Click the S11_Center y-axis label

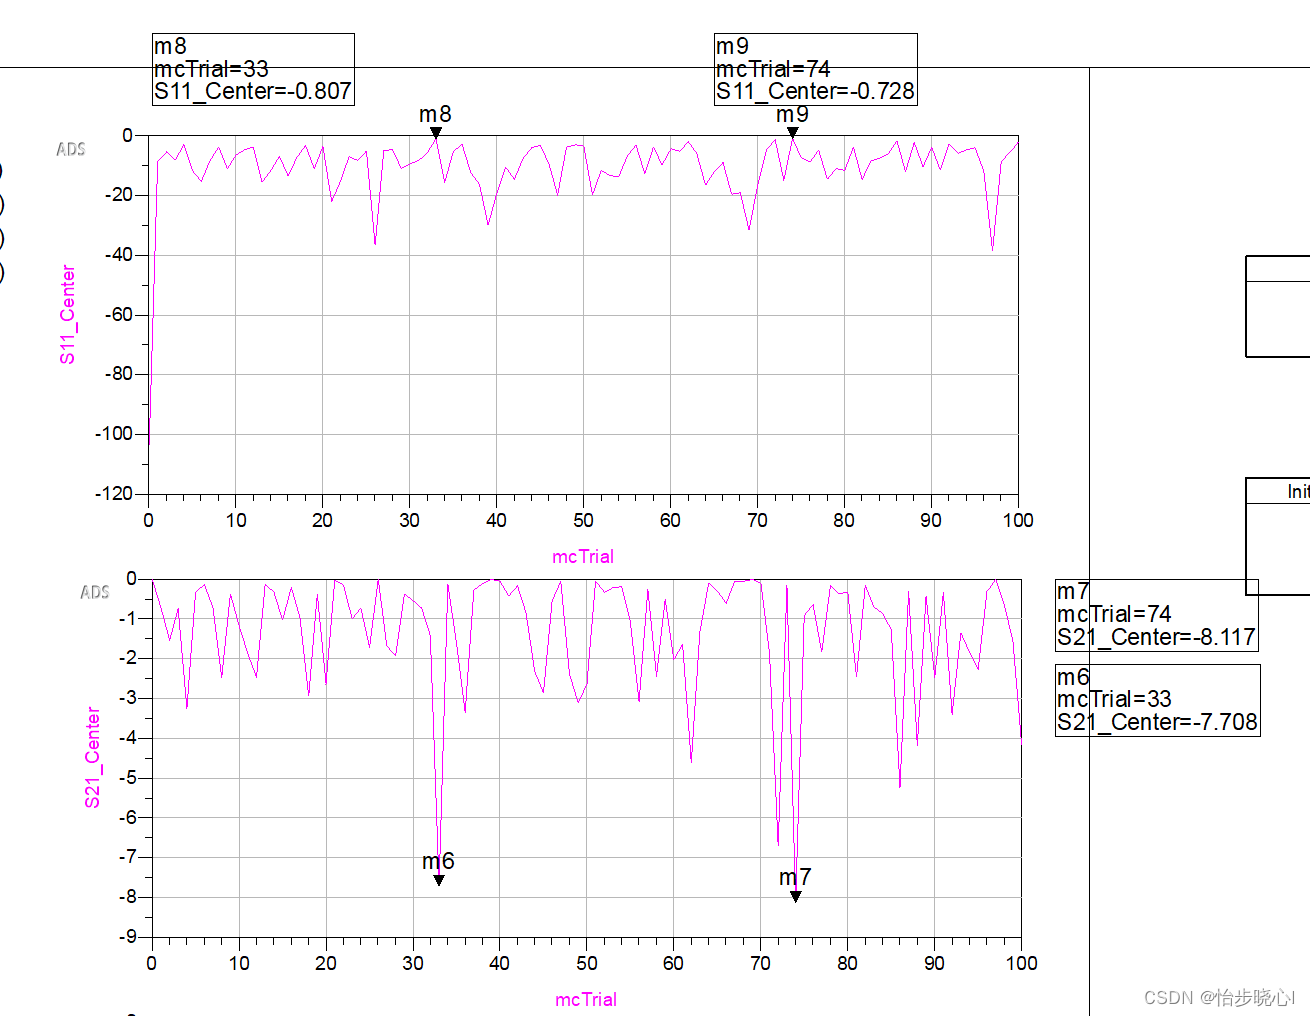coord(67,314)
